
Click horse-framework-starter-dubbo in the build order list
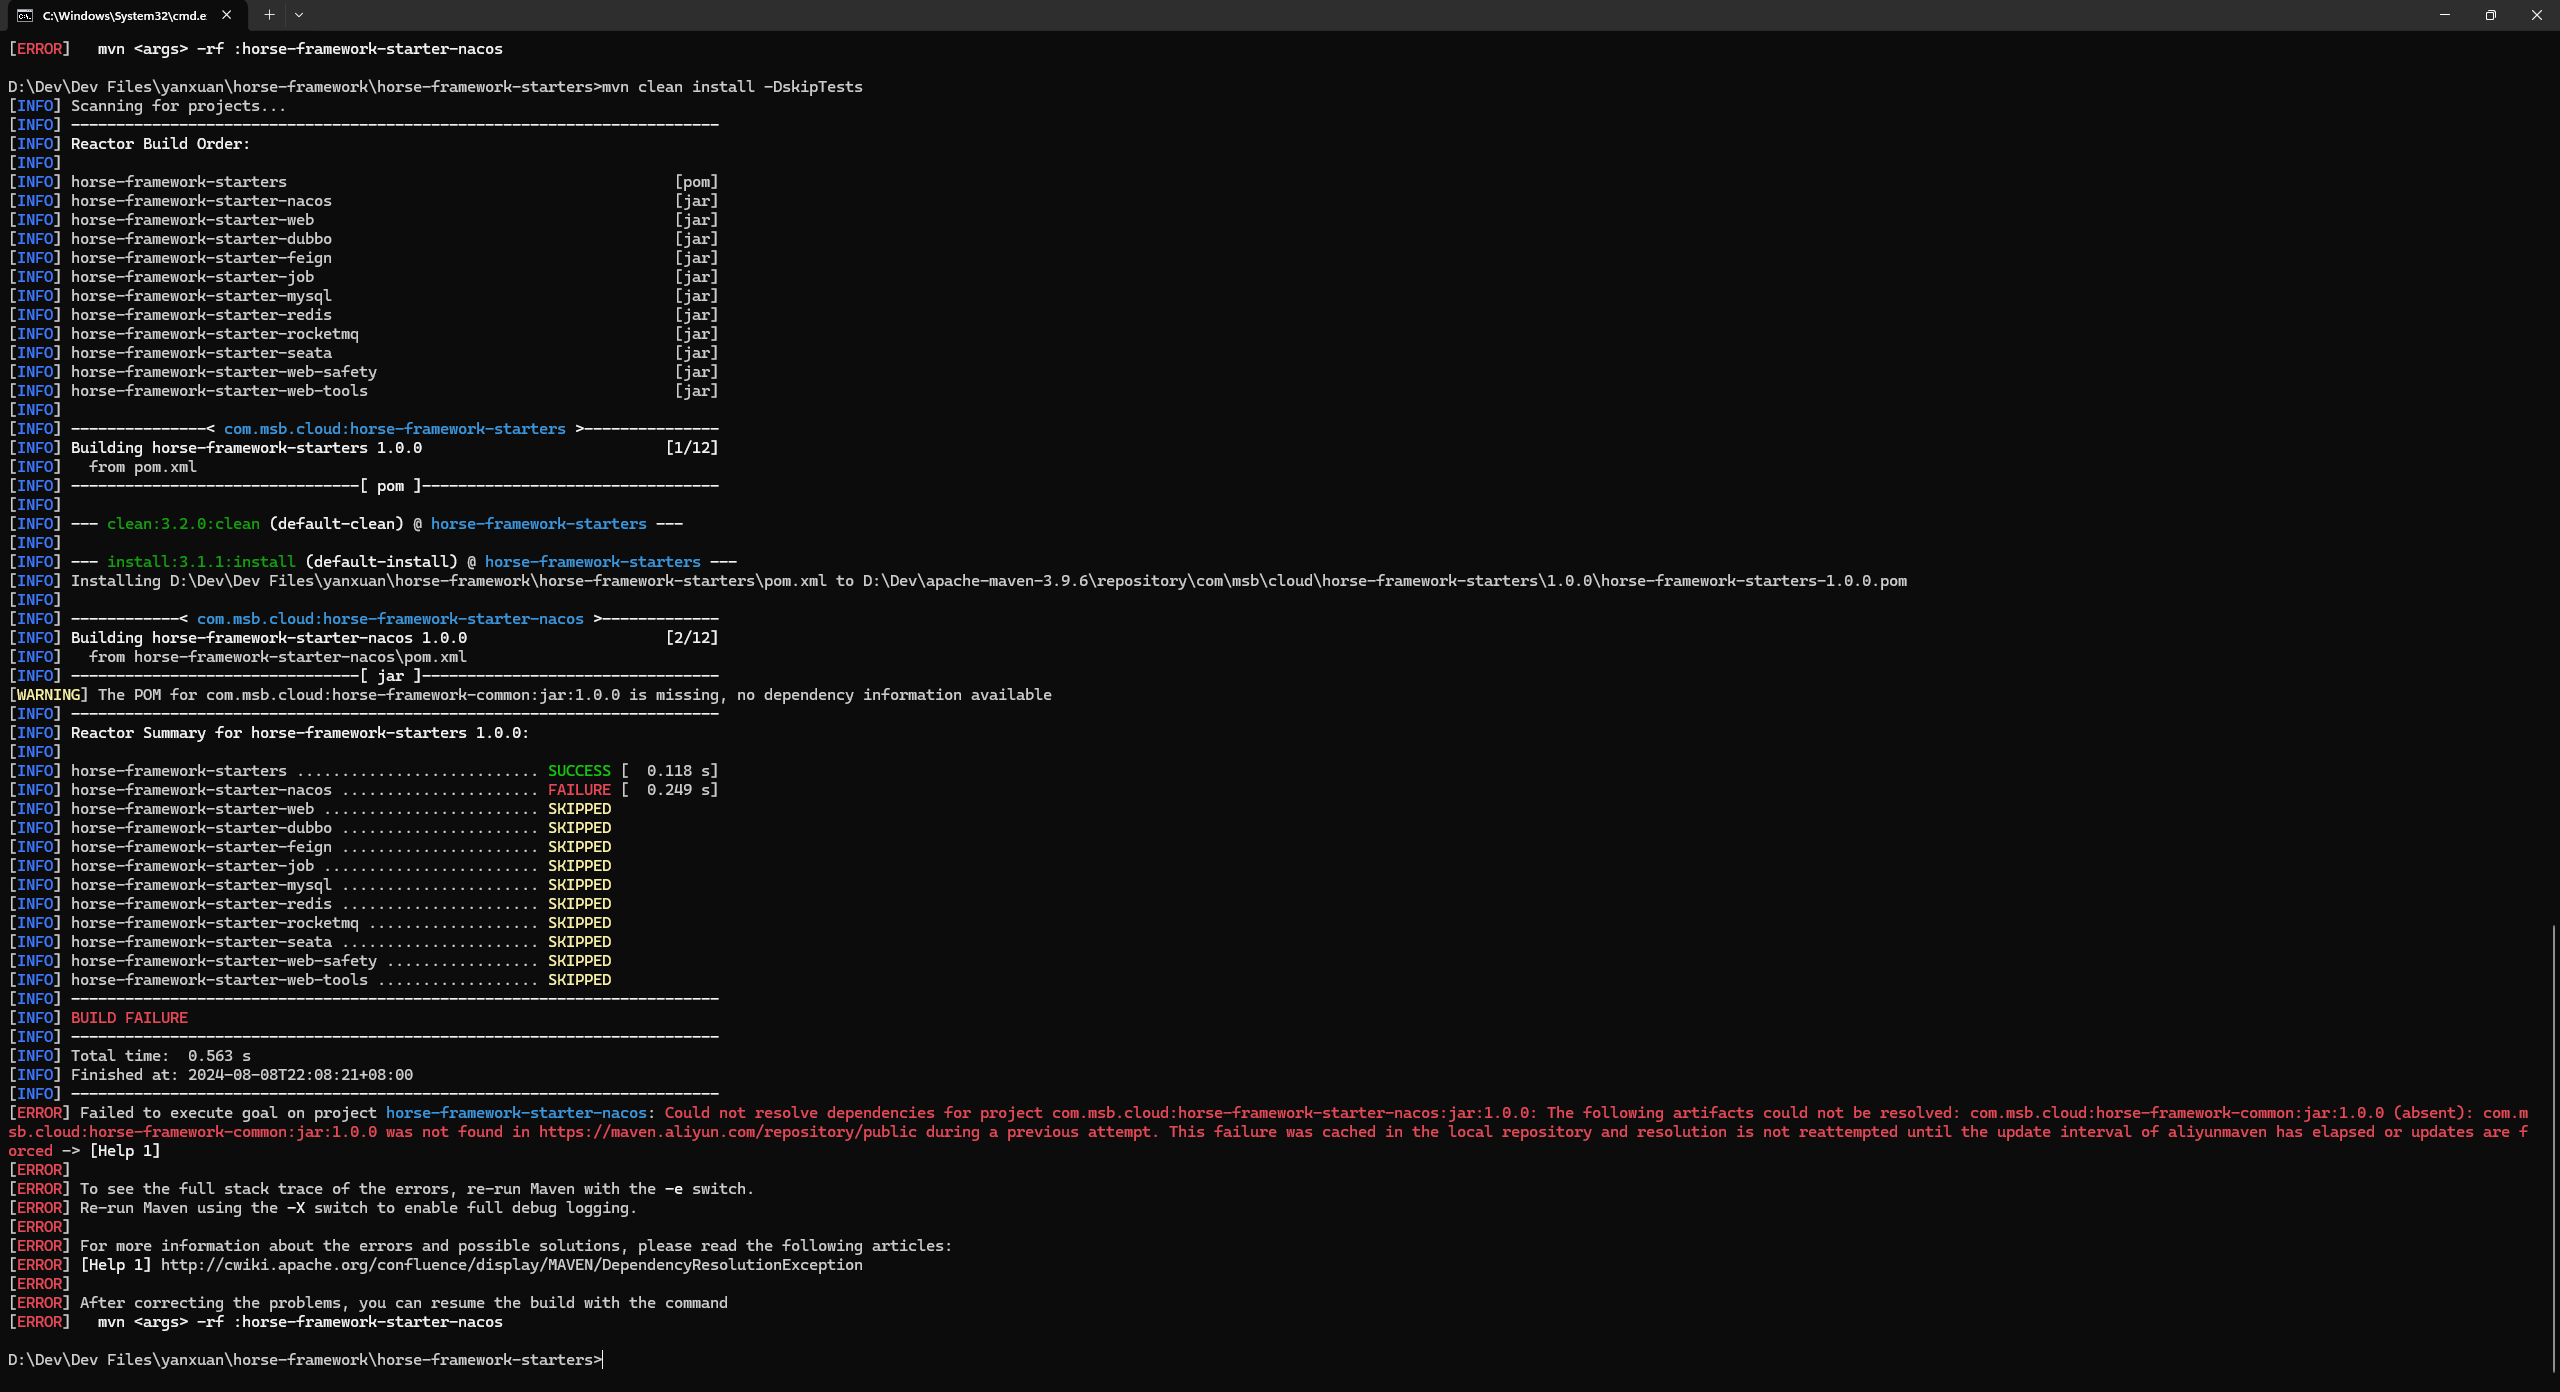(x=201, y=239)
